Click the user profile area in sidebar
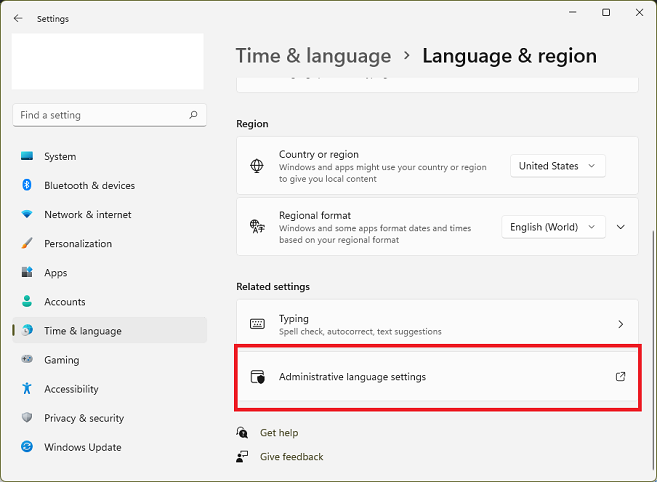This screenshot has width=657, height=482. (x=108, y=61)
